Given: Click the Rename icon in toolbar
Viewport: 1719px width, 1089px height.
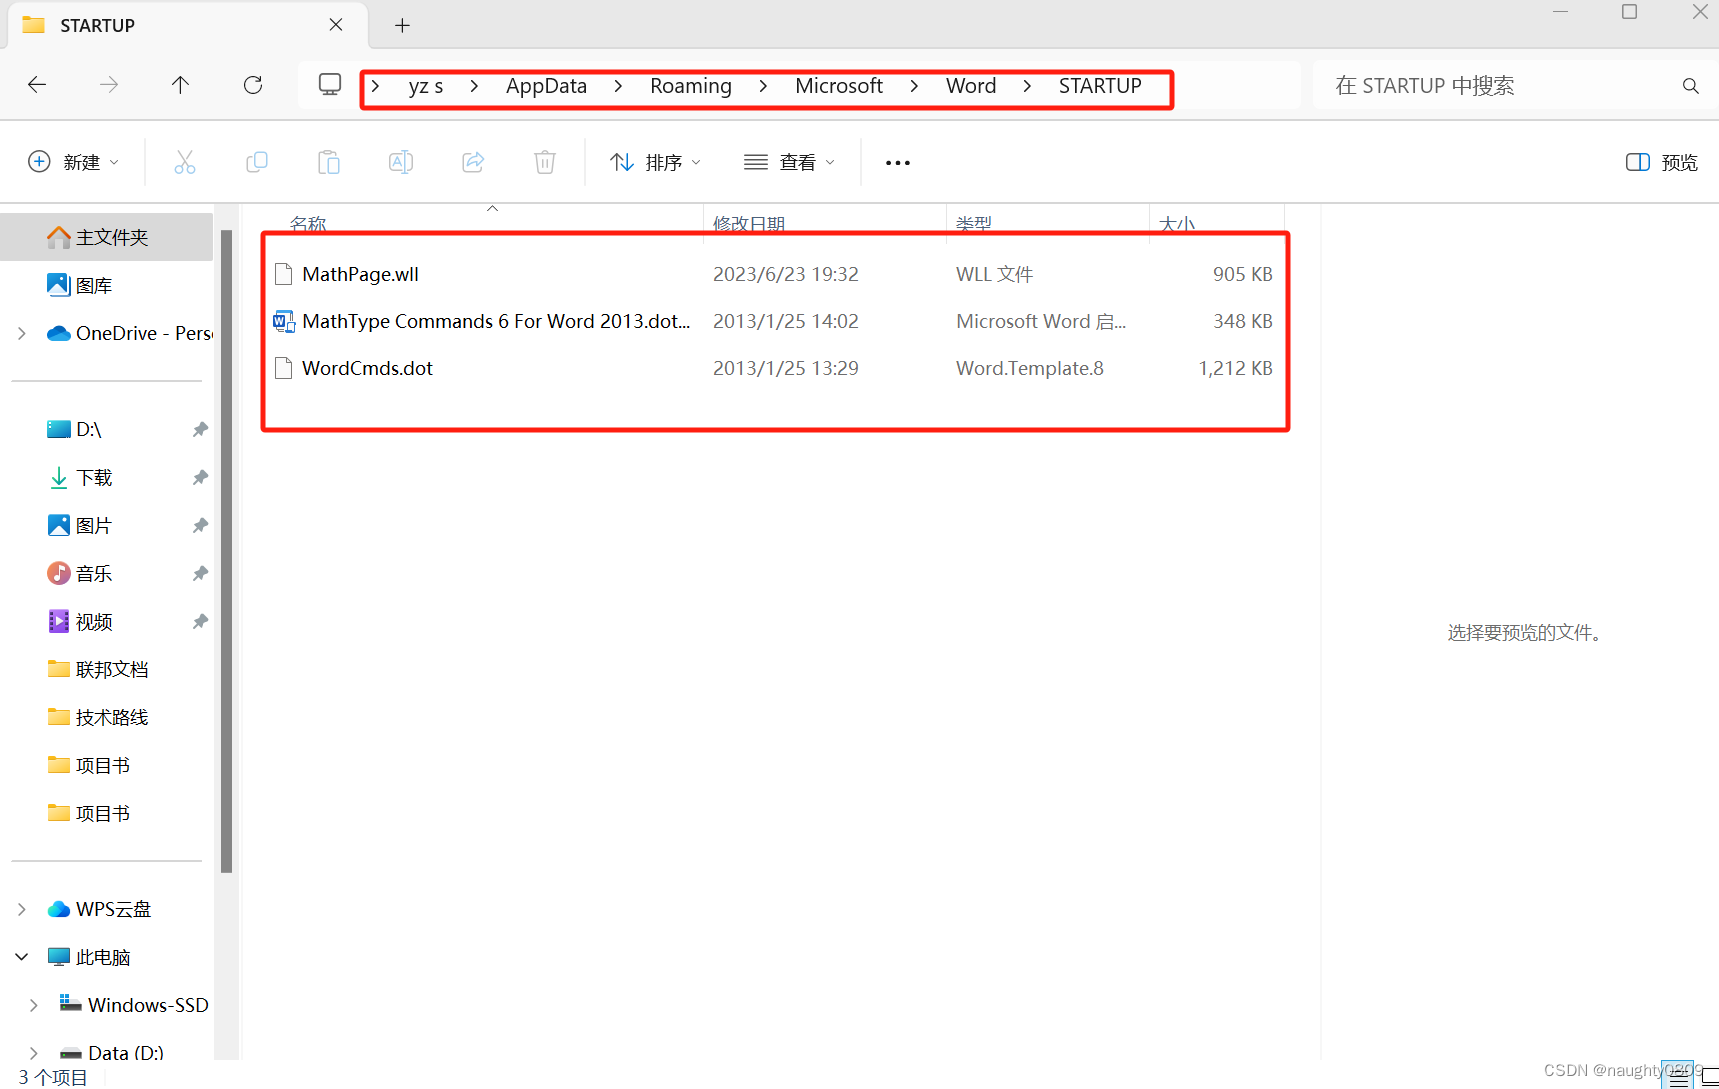Looking at the screenshot, I should [x=401, y=162].
